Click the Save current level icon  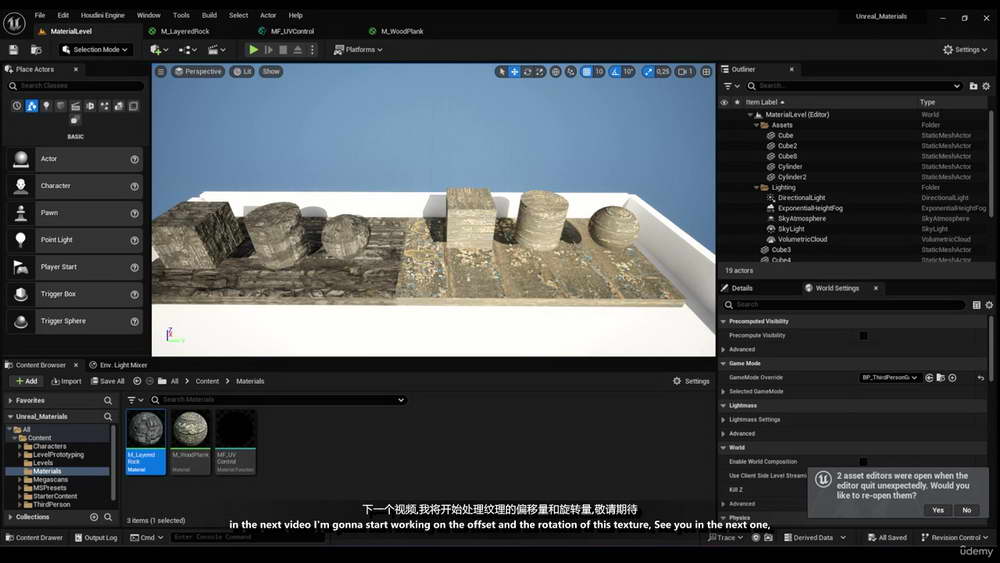13,50
